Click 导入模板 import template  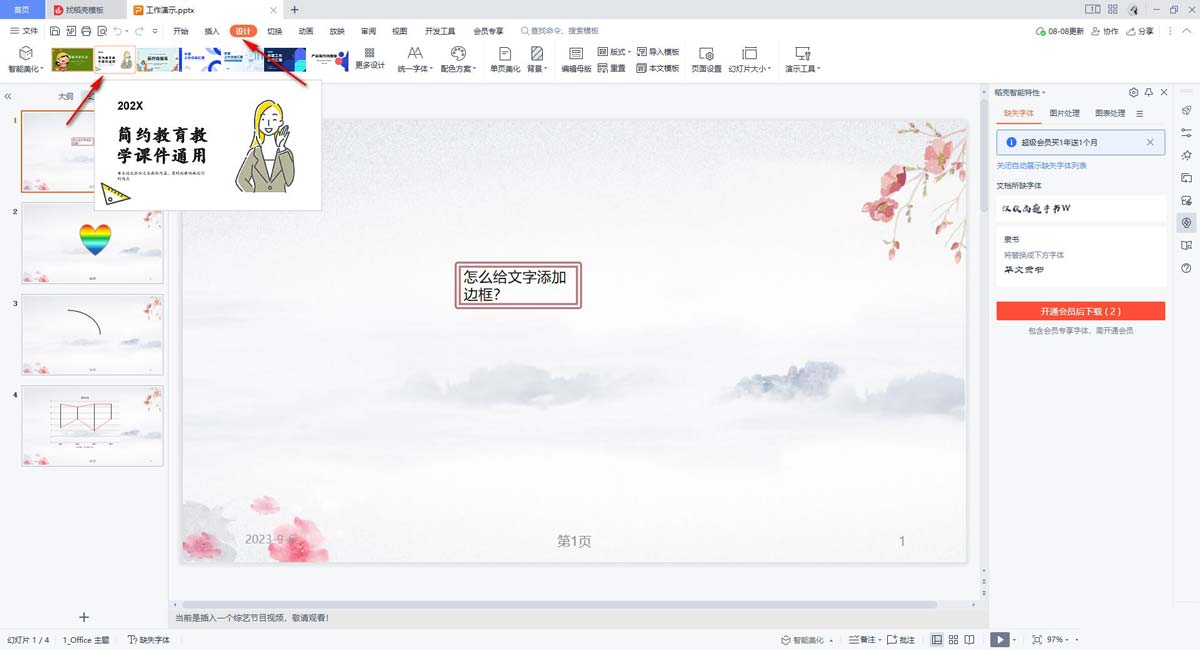pos(658,51)
